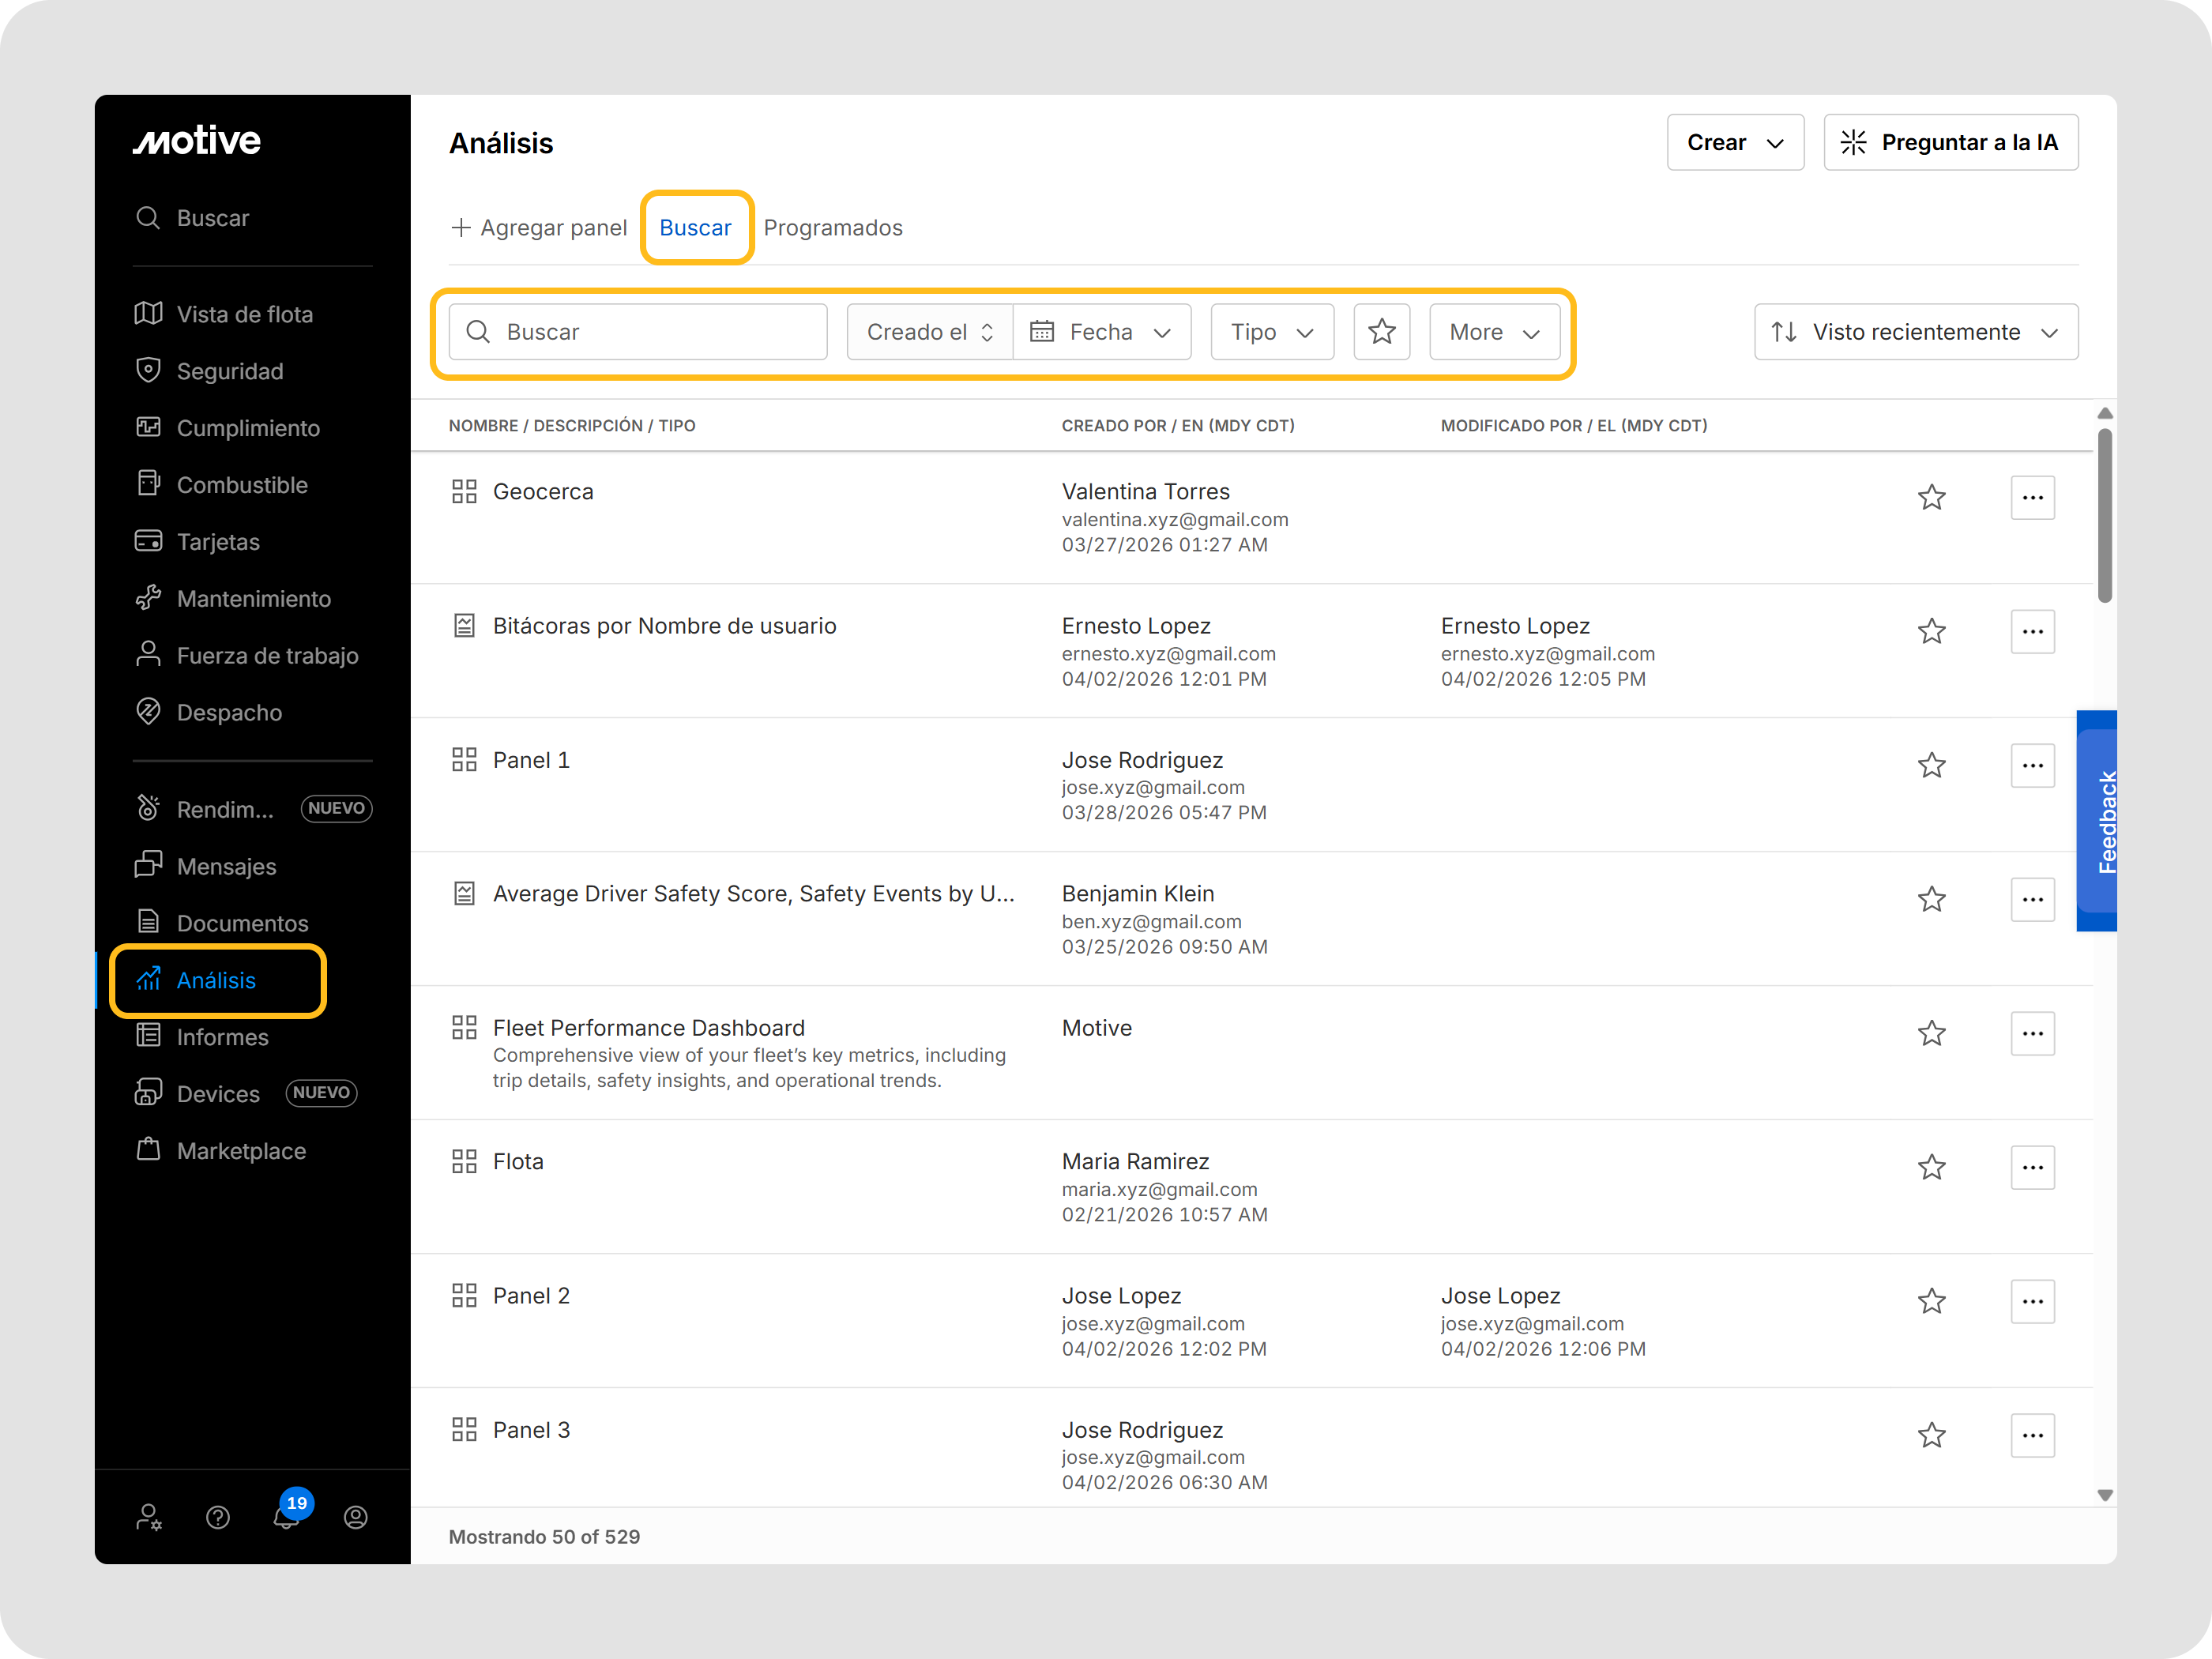Star the Fleet Performance Dashboard

click(1931, 1033)
